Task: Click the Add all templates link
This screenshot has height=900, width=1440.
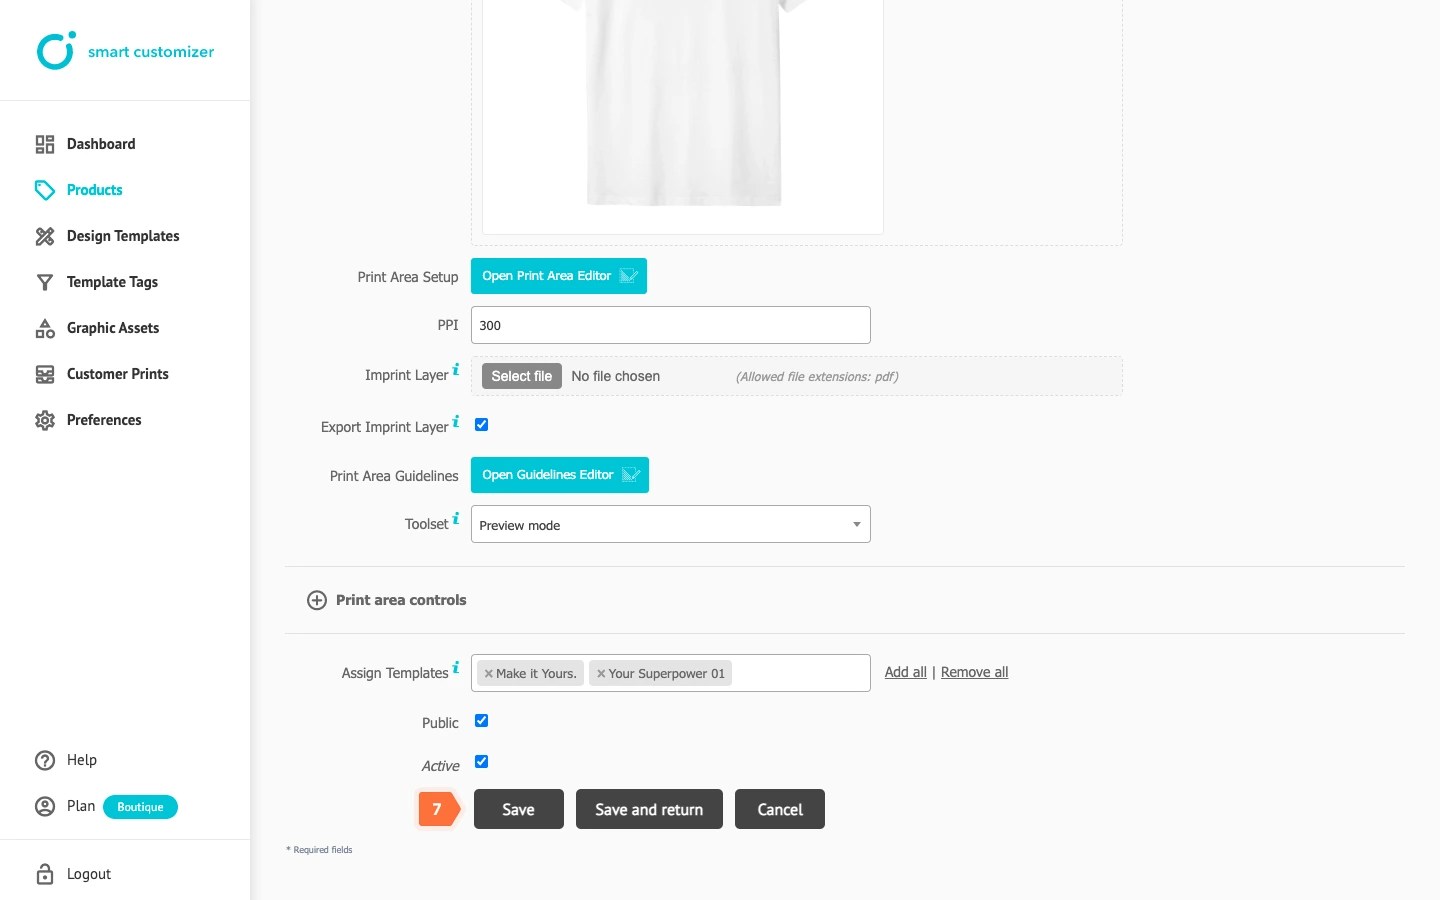Action: click(905, 672)
